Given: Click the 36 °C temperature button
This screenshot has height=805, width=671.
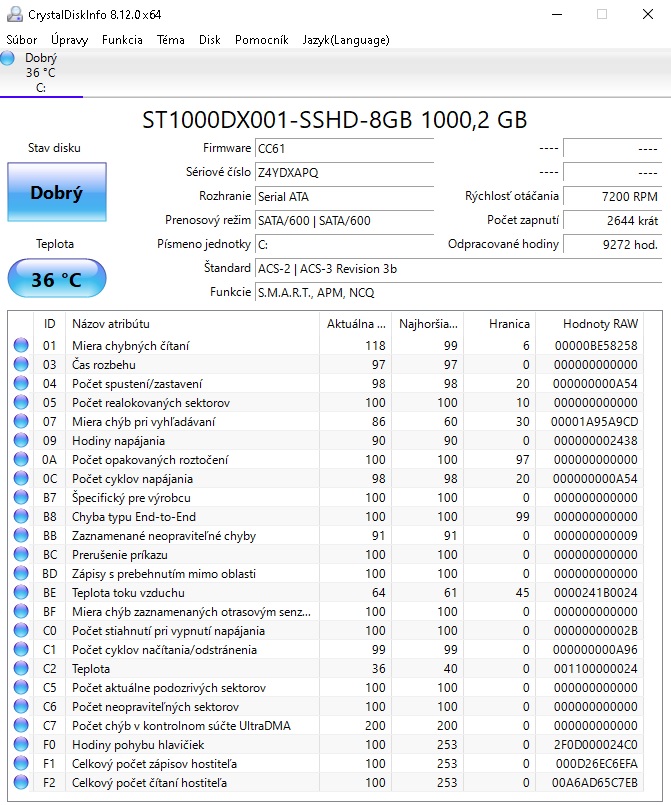Looking at the screenshot, I should [56, 279].
